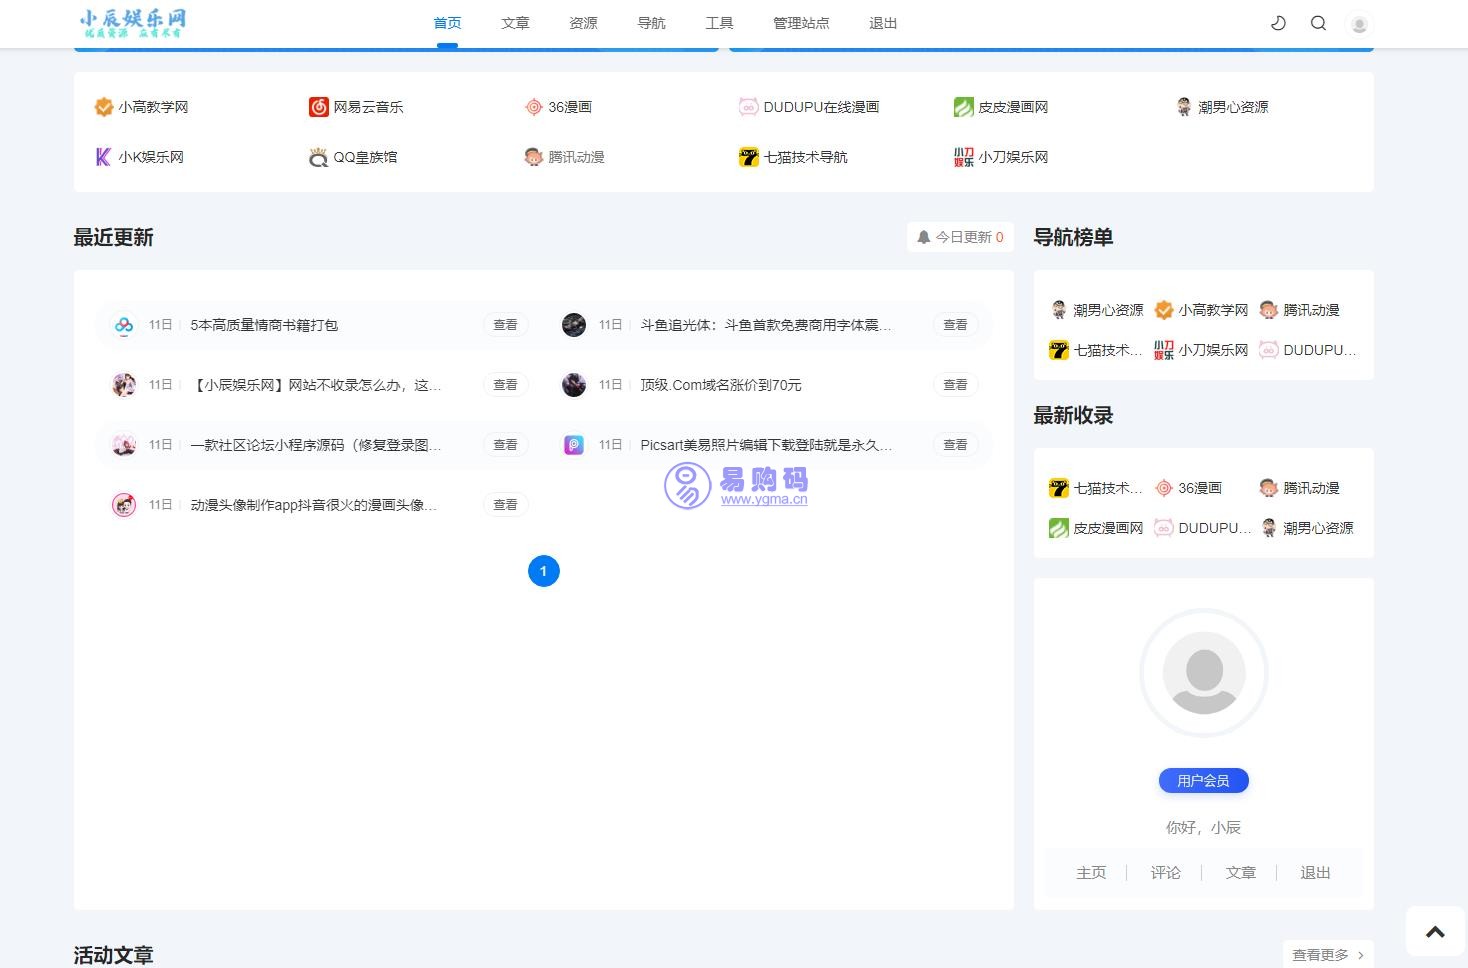Click the 小辰娱乐网 site logo
The image size is (1468, 968).
[133, 23]
